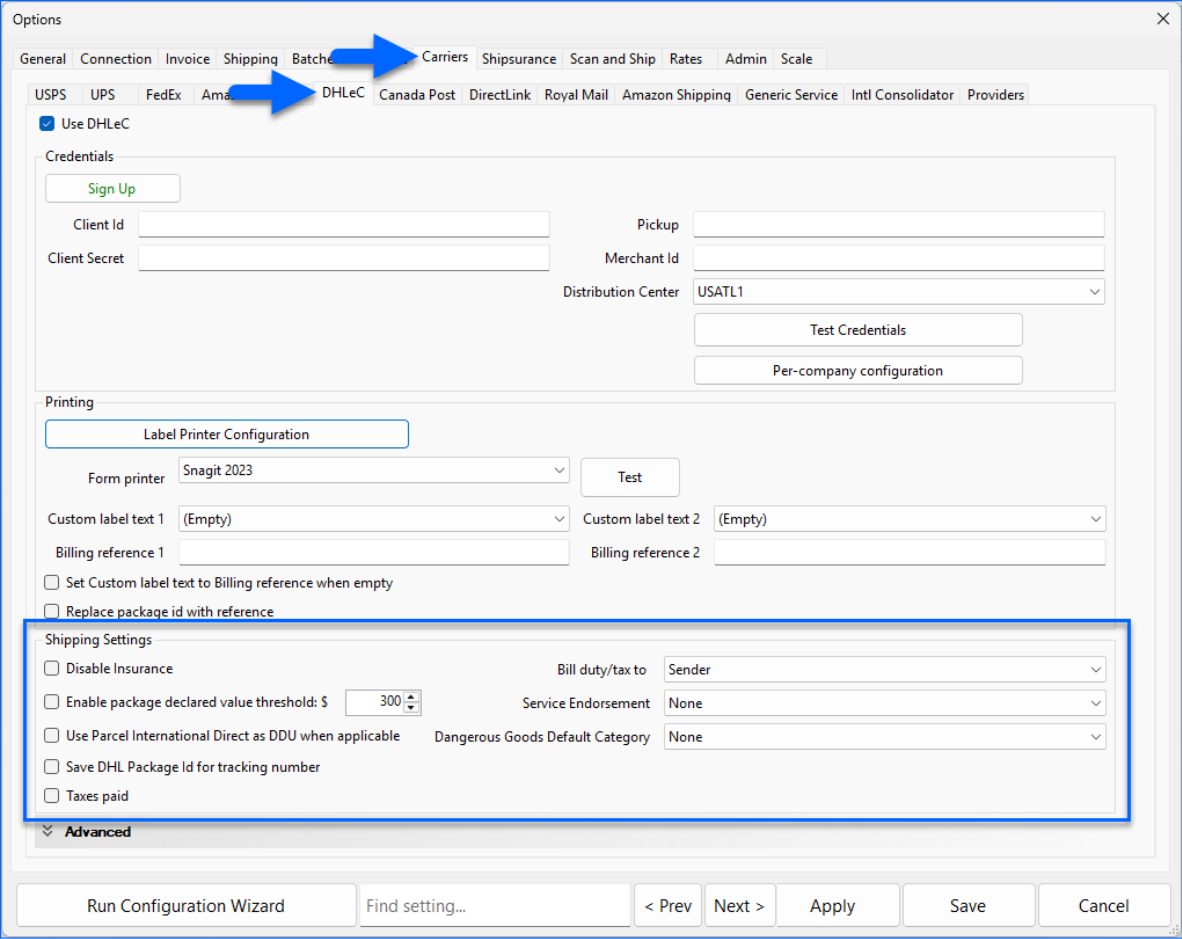This screenshot has width=1182, height=939.
Task: Uncheck the Use DHLeC checkbox
Action: (46, 124)
